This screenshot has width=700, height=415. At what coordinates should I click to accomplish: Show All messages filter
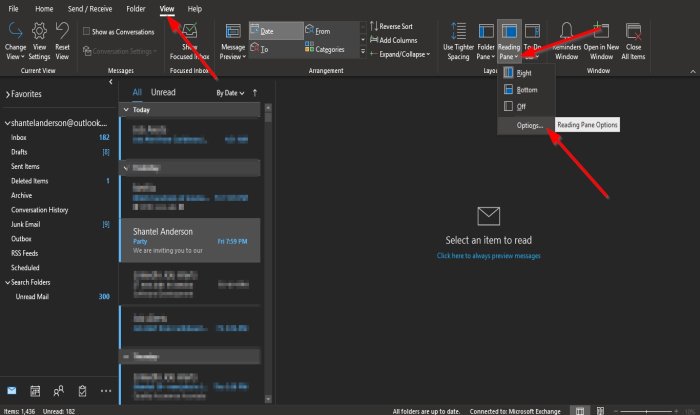click(x=137, y=92)
